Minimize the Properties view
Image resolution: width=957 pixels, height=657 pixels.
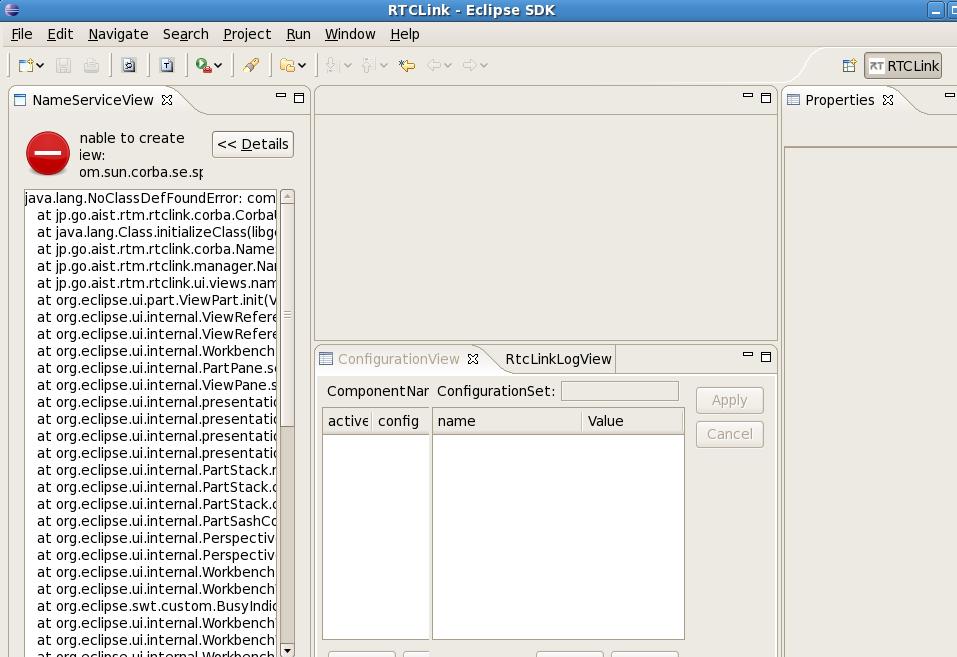(x=950, y=96)
